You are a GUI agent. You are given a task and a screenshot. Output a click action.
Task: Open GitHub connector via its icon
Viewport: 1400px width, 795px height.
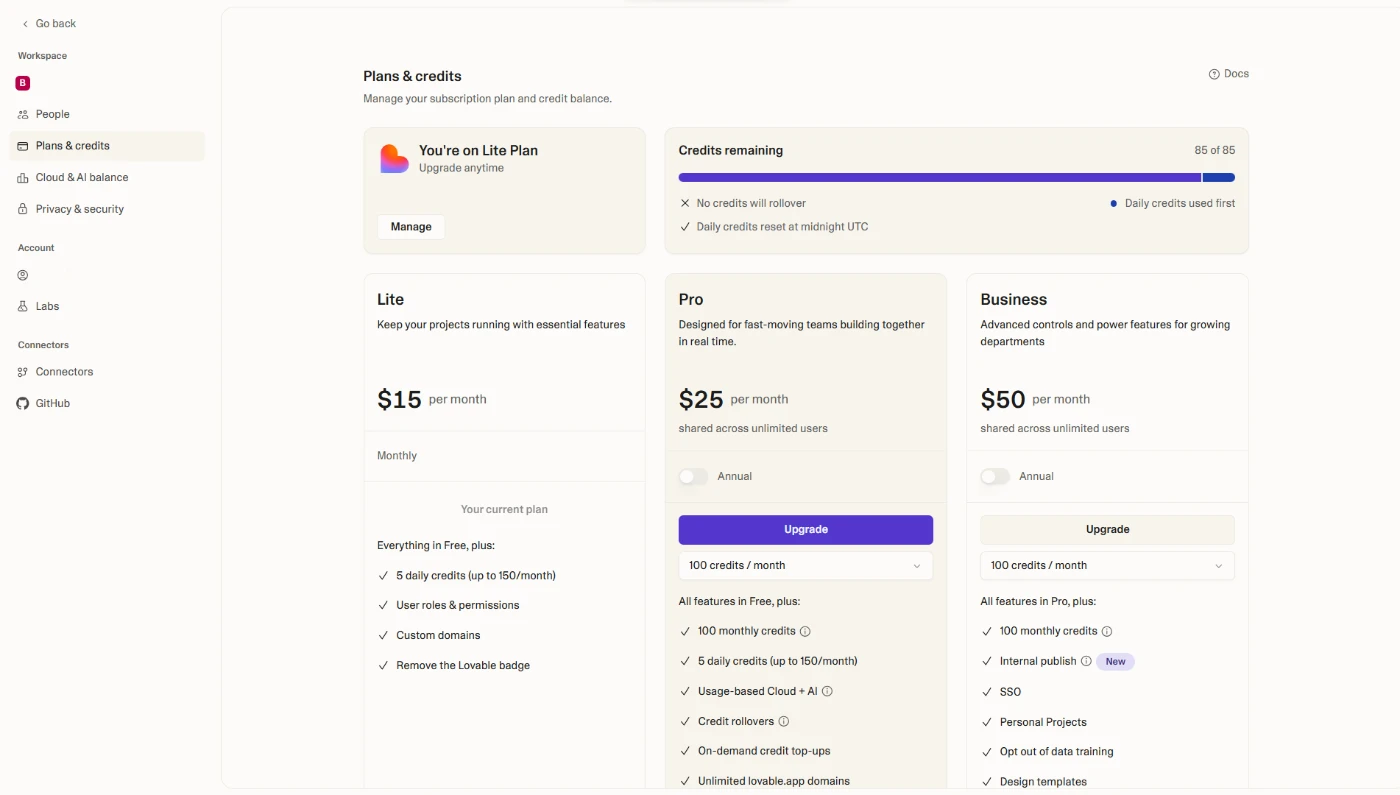[23, 403]
